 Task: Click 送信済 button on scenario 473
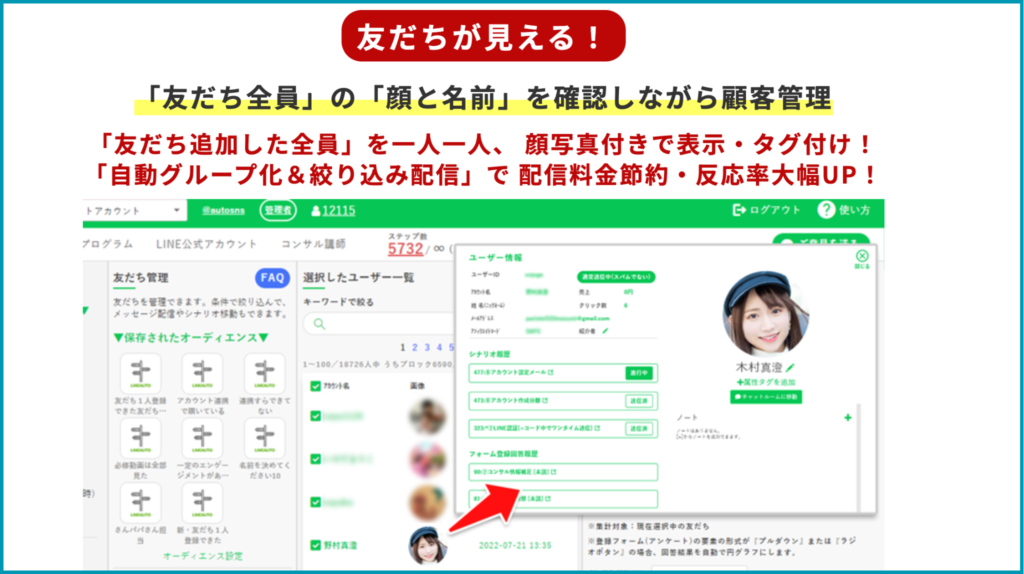coord(639,401)
